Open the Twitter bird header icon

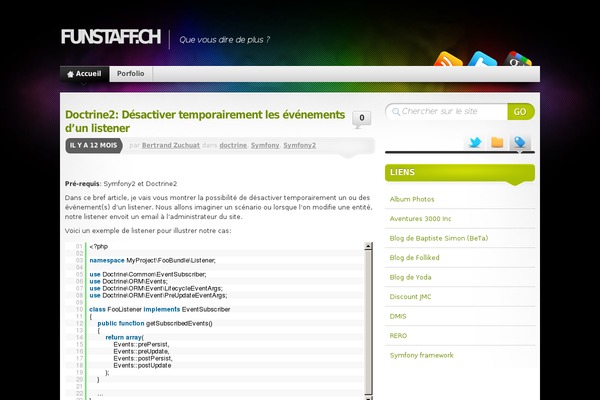click(x=482, y=59)
